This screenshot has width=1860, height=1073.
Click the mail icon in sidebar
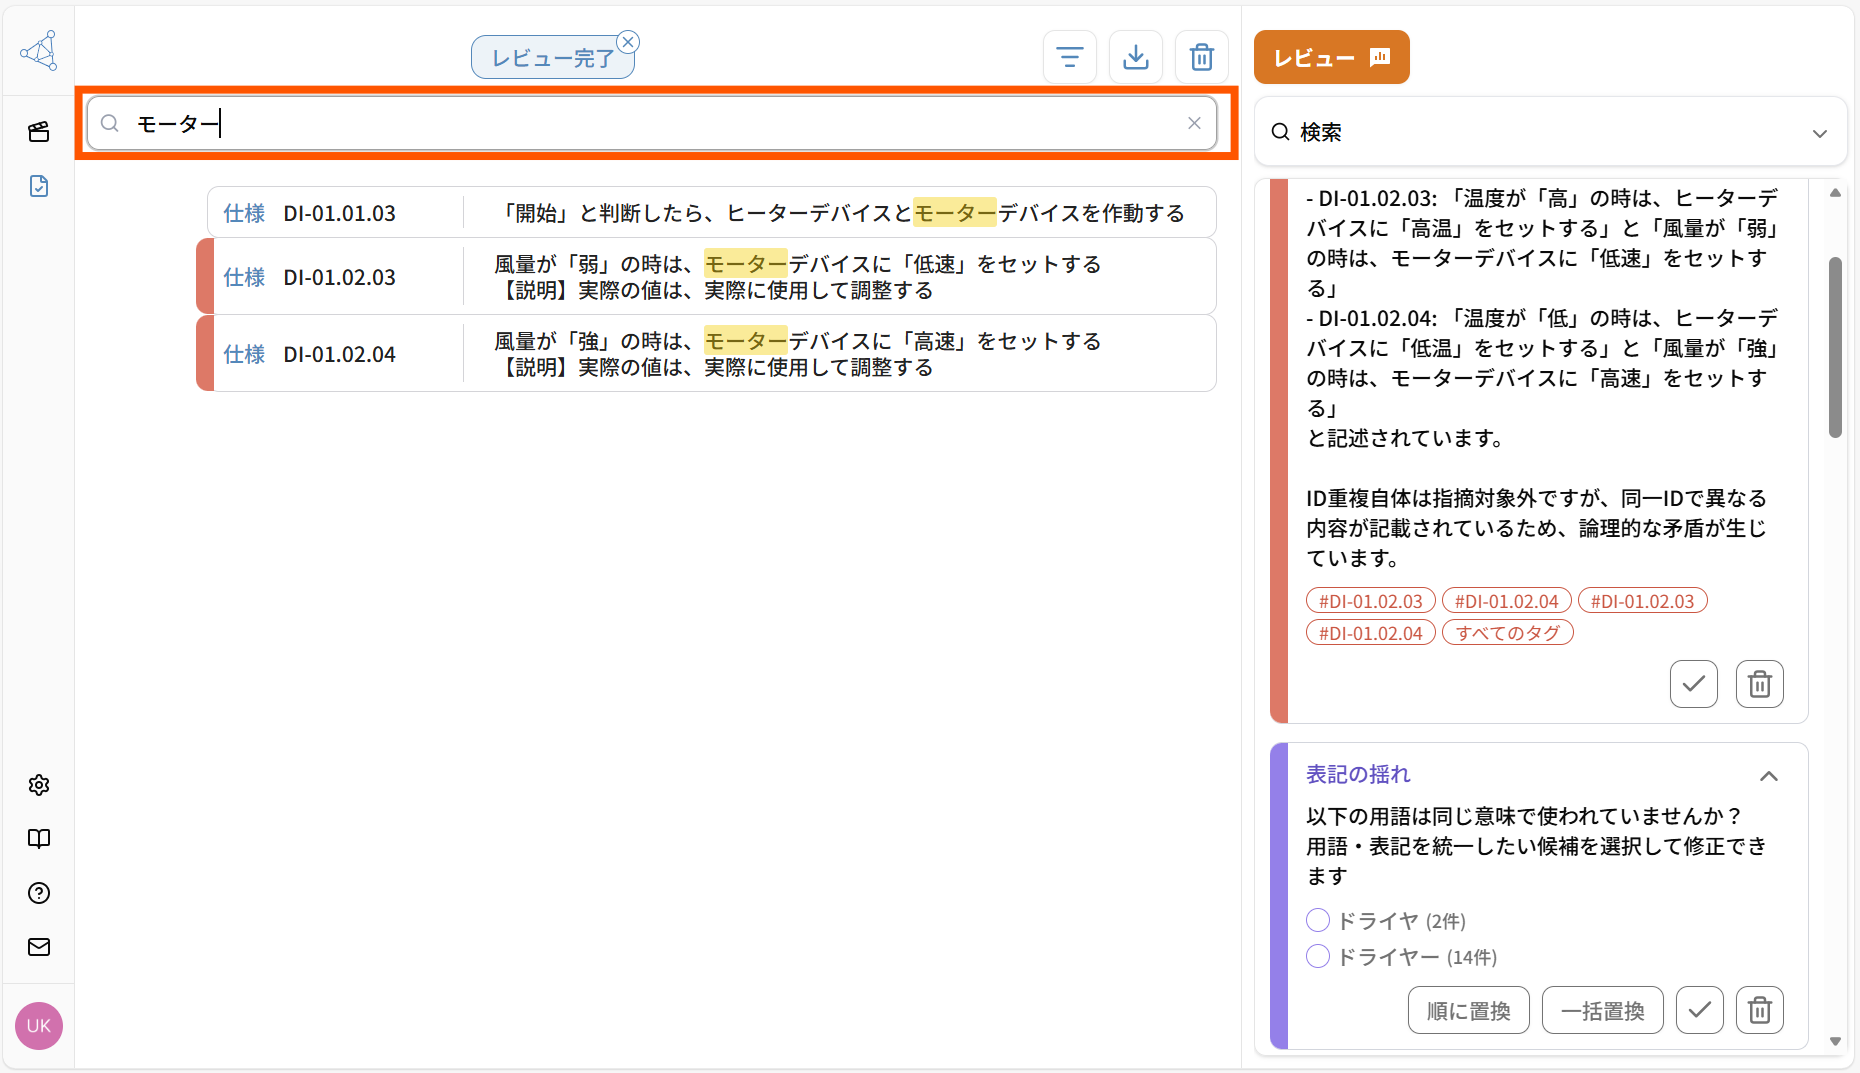click(38, 947)
